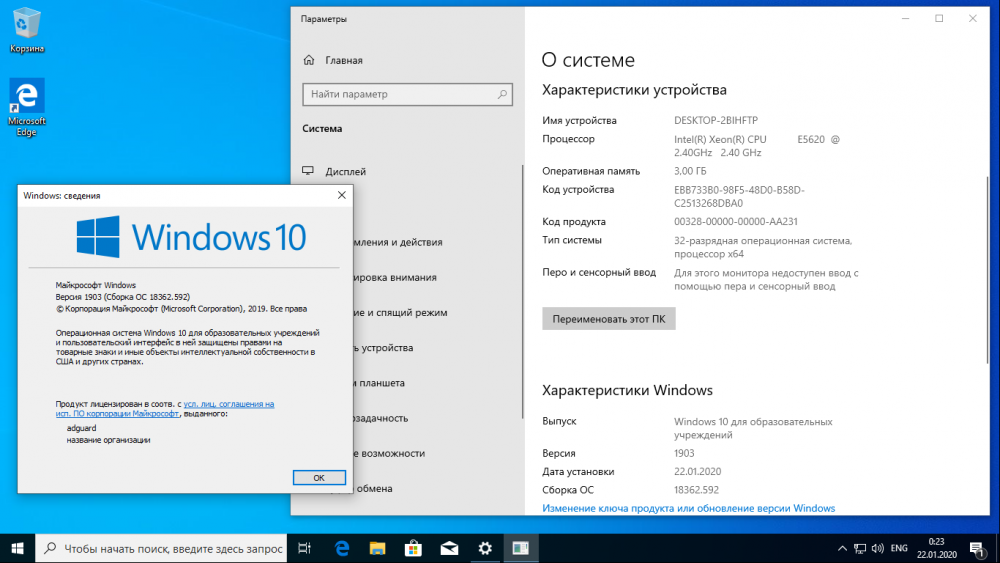Open the product key change link

pyautogui.click(x=688, y=508)
